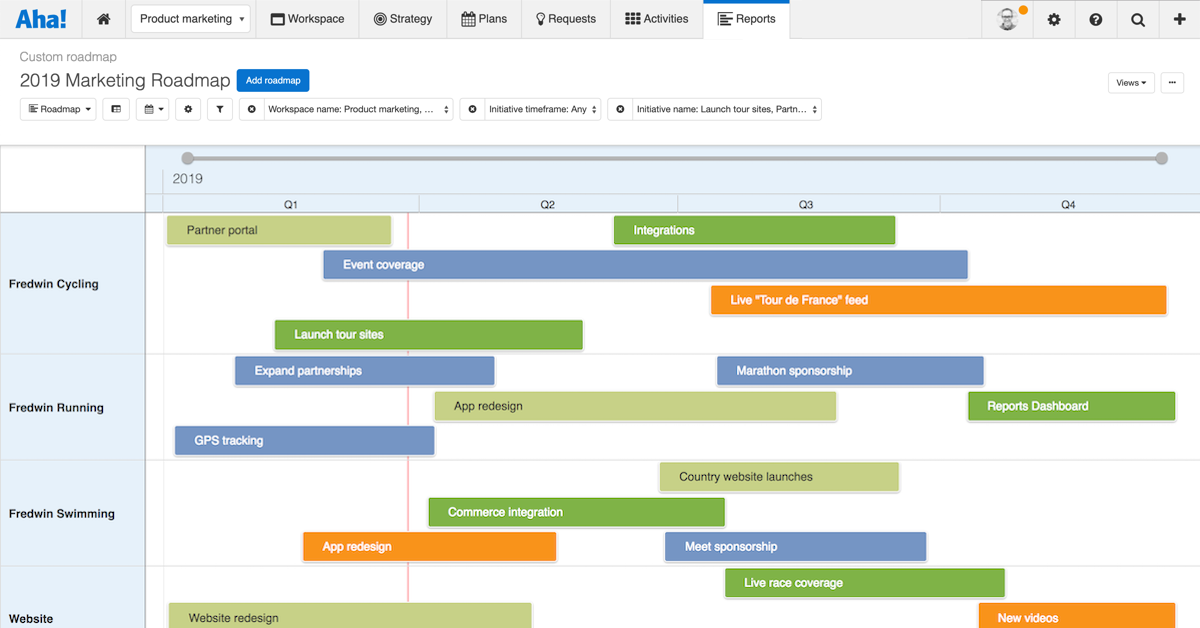Viewport: 1200px width, 628px height.
Task: Open the Plans menu
Action: (x=484, y=19)
